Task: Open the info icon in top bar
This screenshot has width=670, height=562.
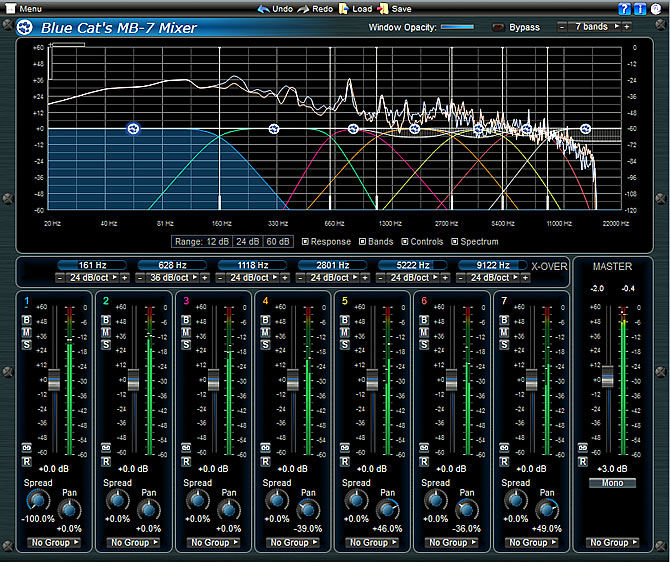Action: [x=640, y=9]
